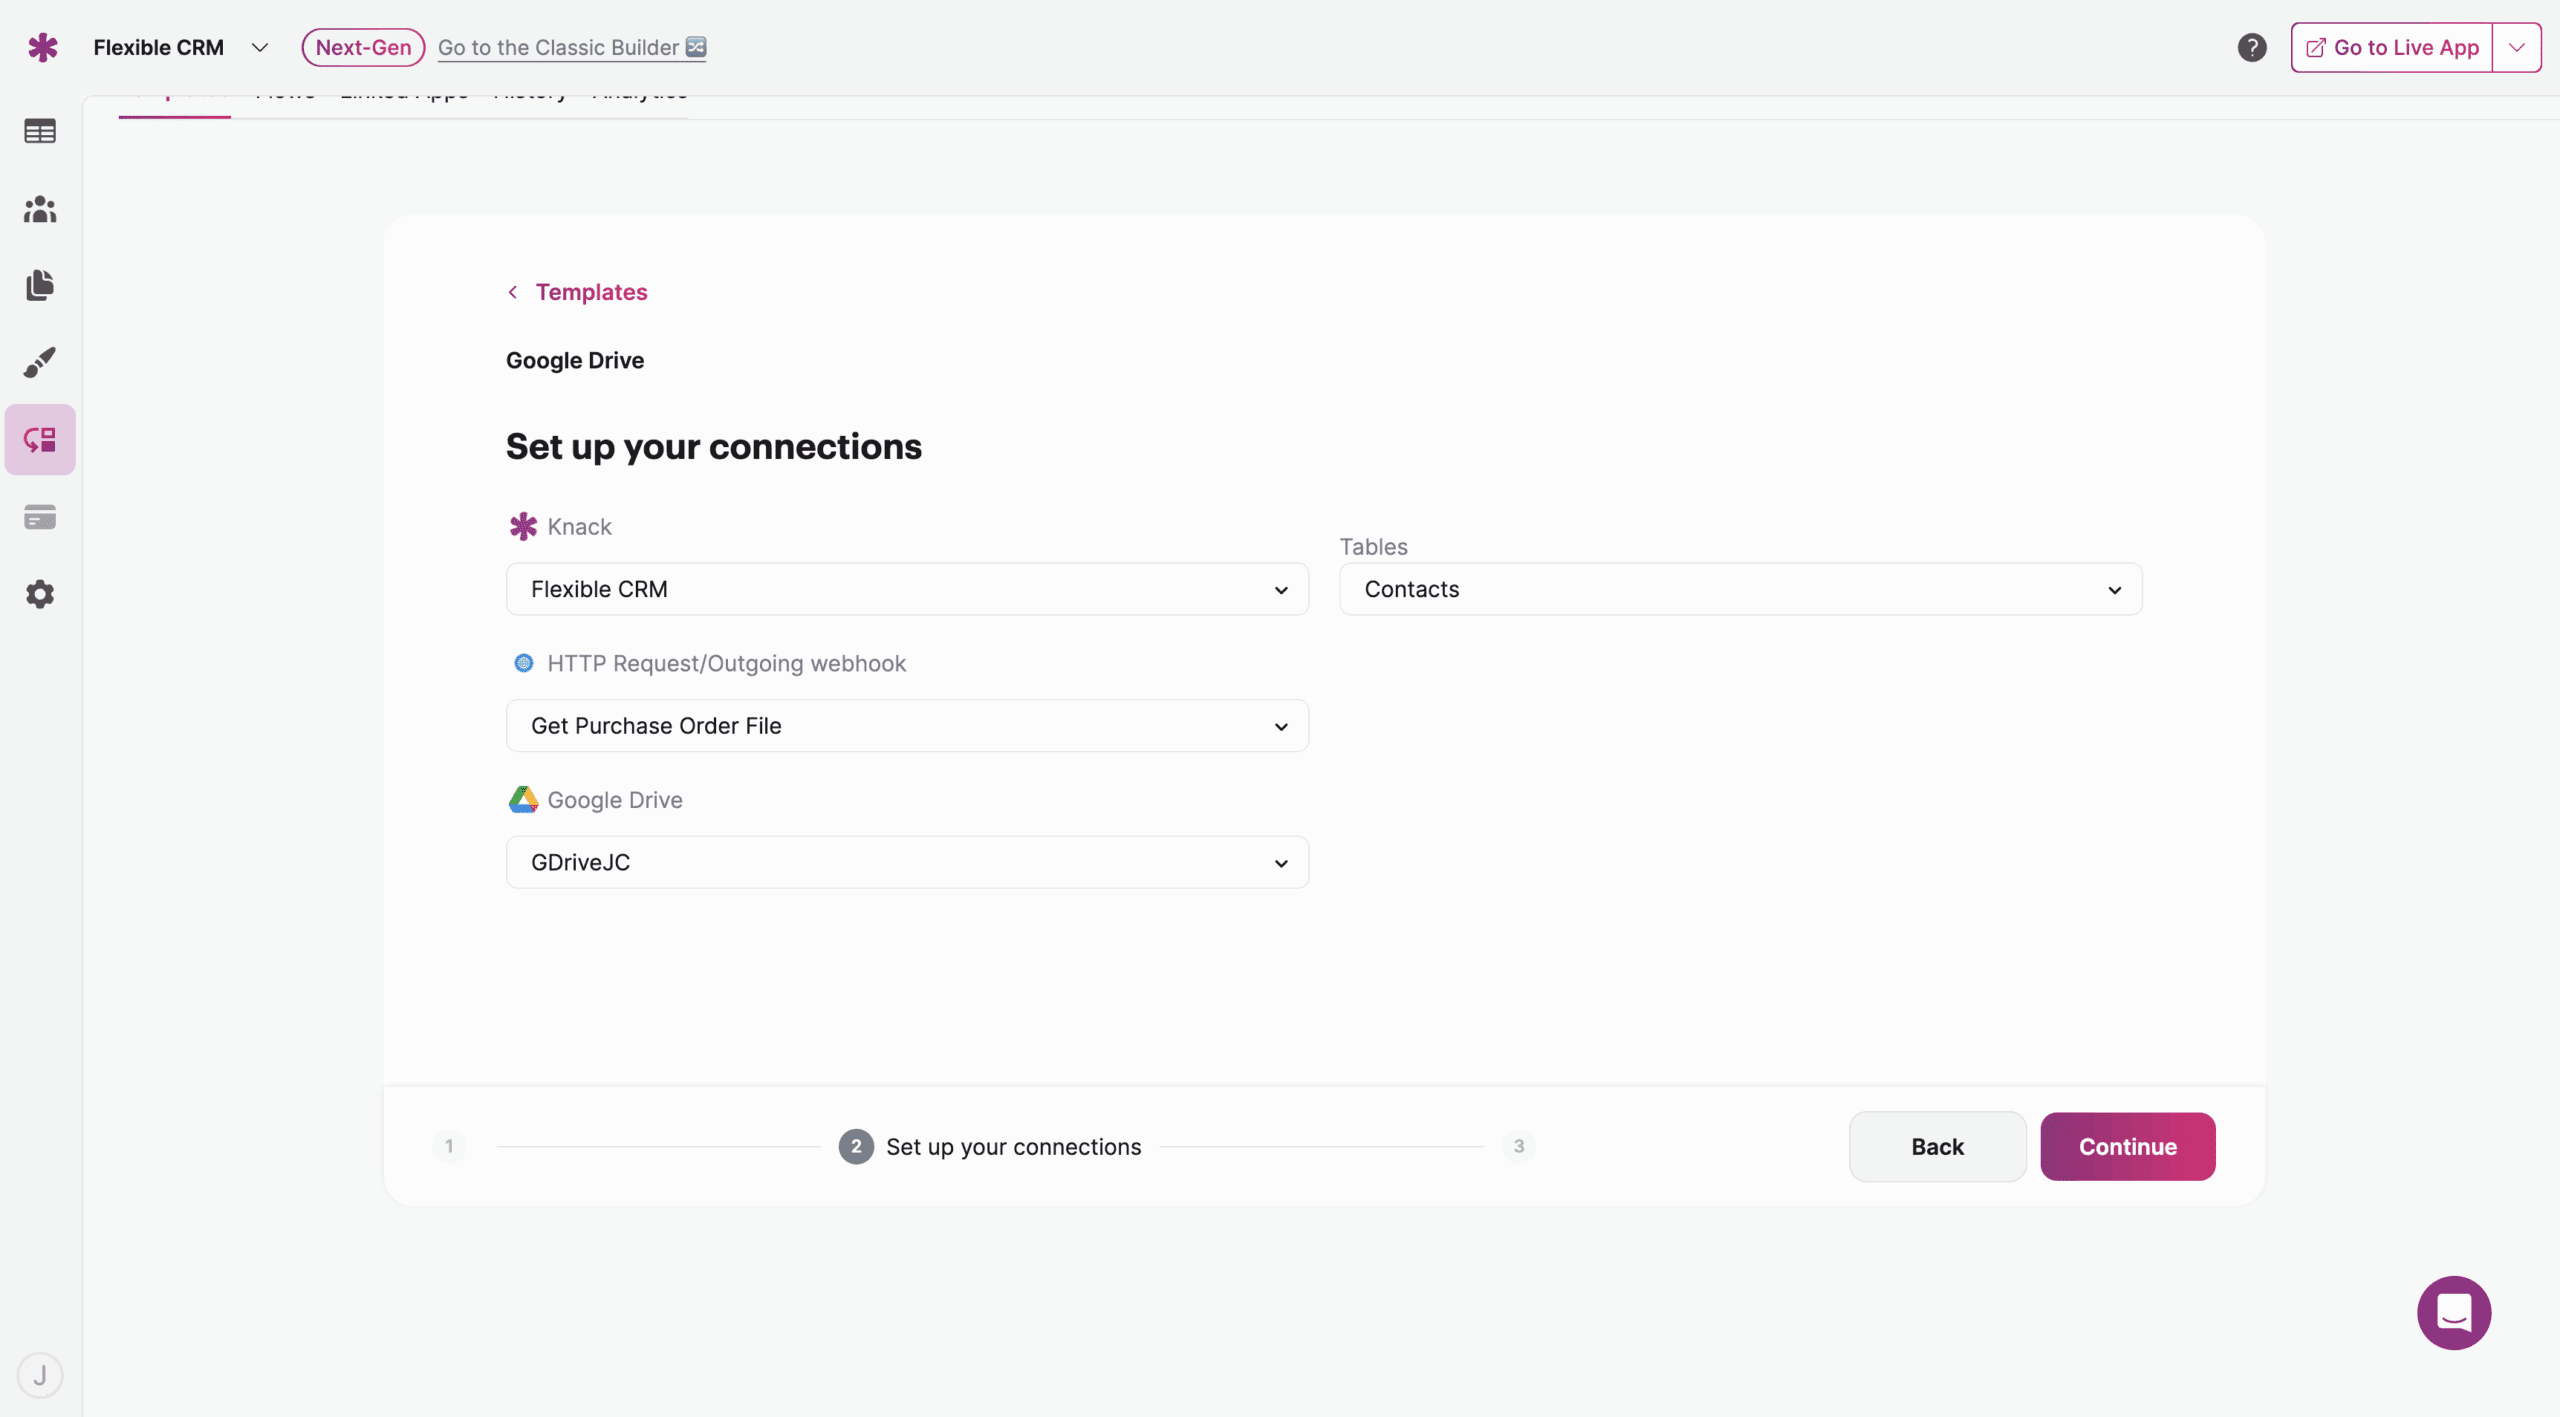The image size is (2560, 1417).
Task: Open the Settings gear sidebar icon
Action: (40, 594)
